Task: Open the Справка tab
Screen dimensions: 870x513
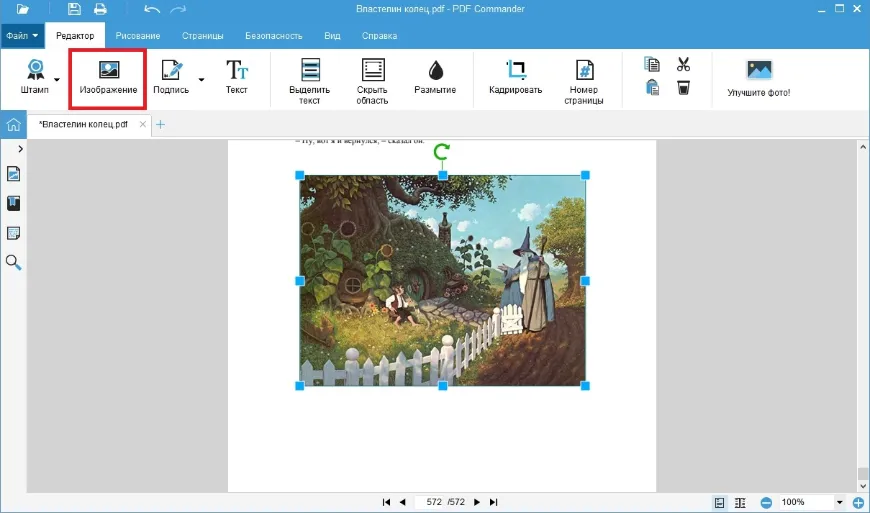Action: point(380,35)
